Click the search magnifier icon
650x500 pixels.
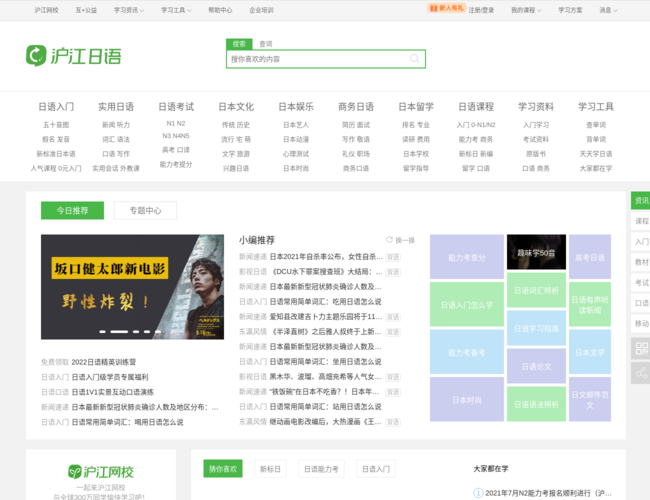[x=414, y=59]
